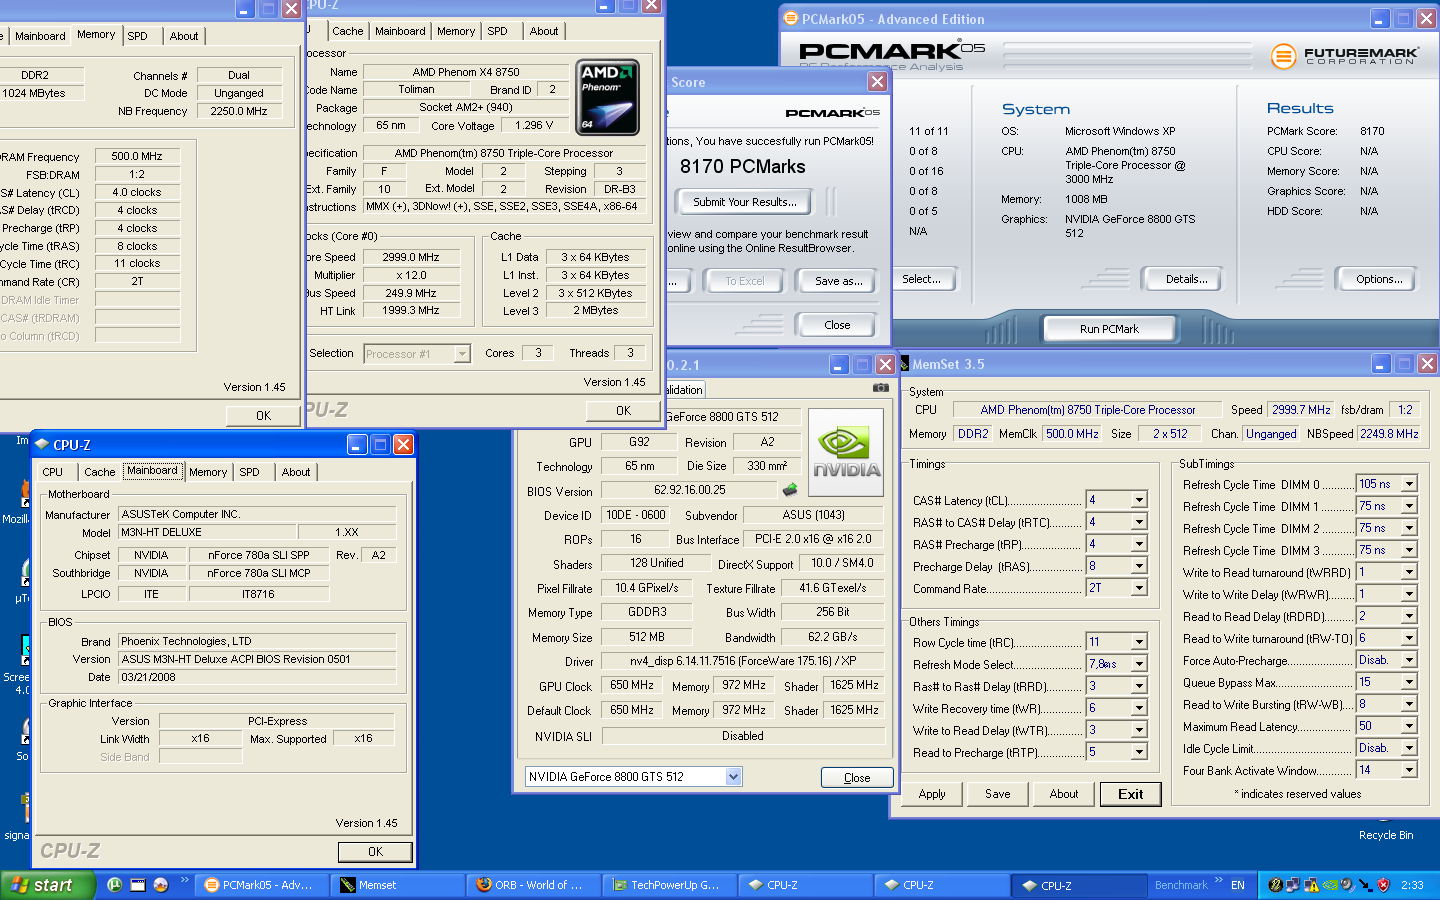Image resolution: width=1440 pixels, height=900 pixels.
Task: Click the M3N-HT DELUXE model field
Action: (207, 533)
